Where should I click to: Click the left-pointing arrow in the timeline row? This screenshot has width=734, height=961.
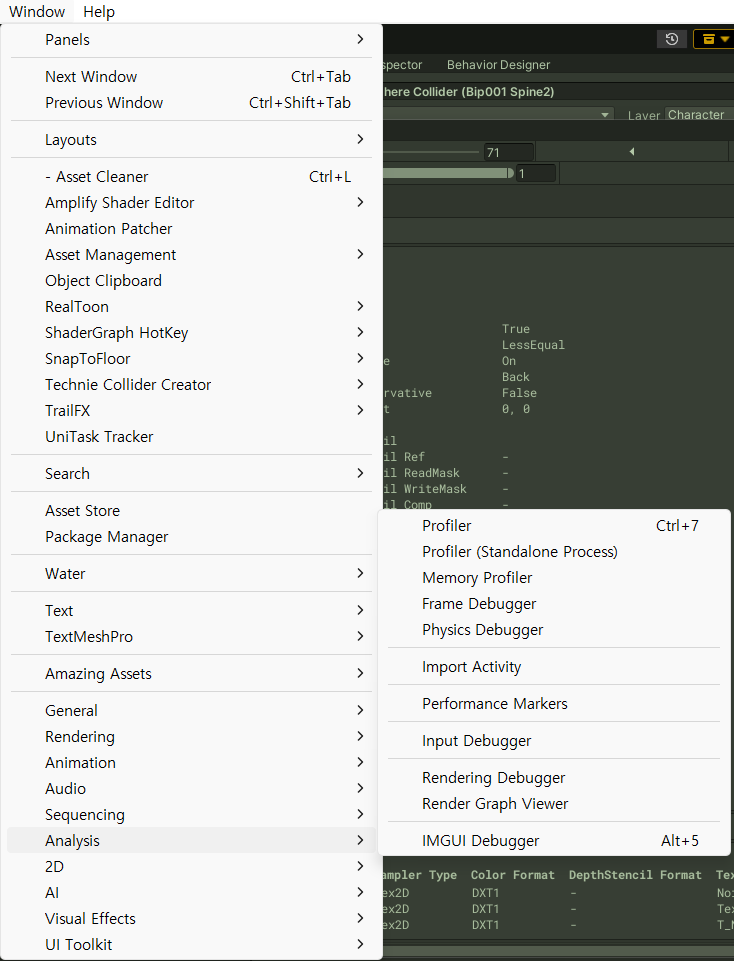coord(632,151)
